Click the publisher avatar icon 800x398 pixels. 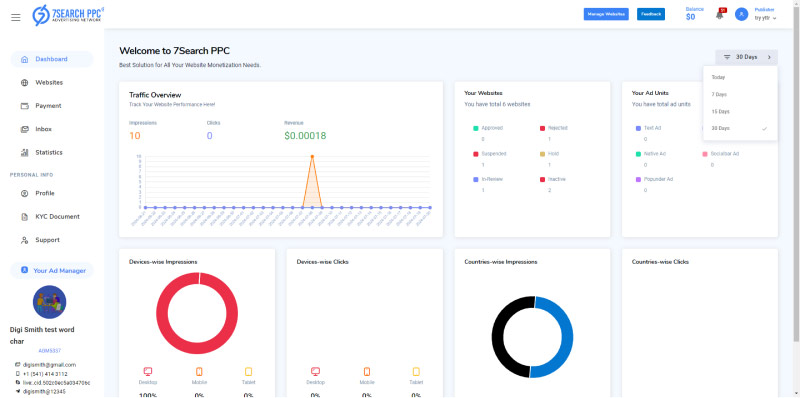pyautogui.click(x=741, y=15)
